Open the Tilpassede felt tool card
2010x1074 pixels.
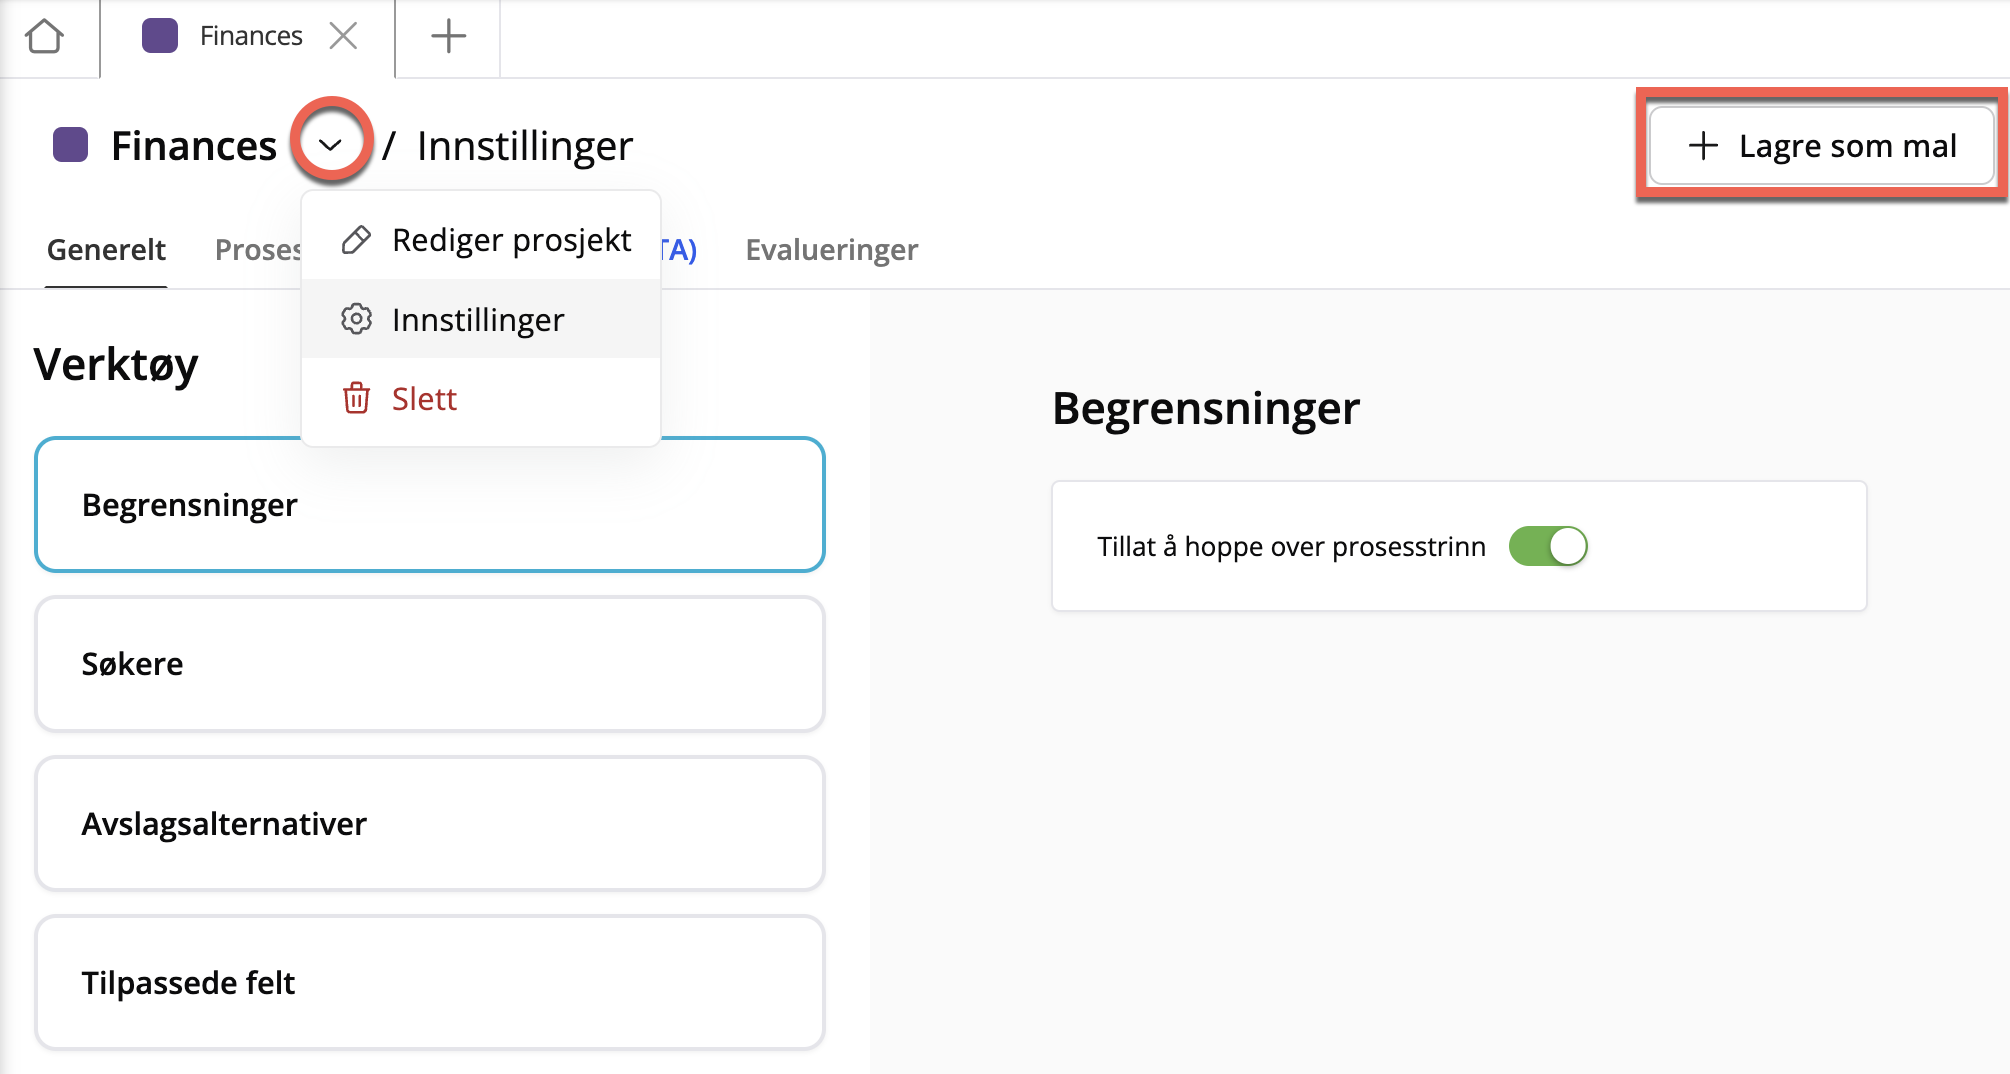pyautogui.click(x=430, y=982)
